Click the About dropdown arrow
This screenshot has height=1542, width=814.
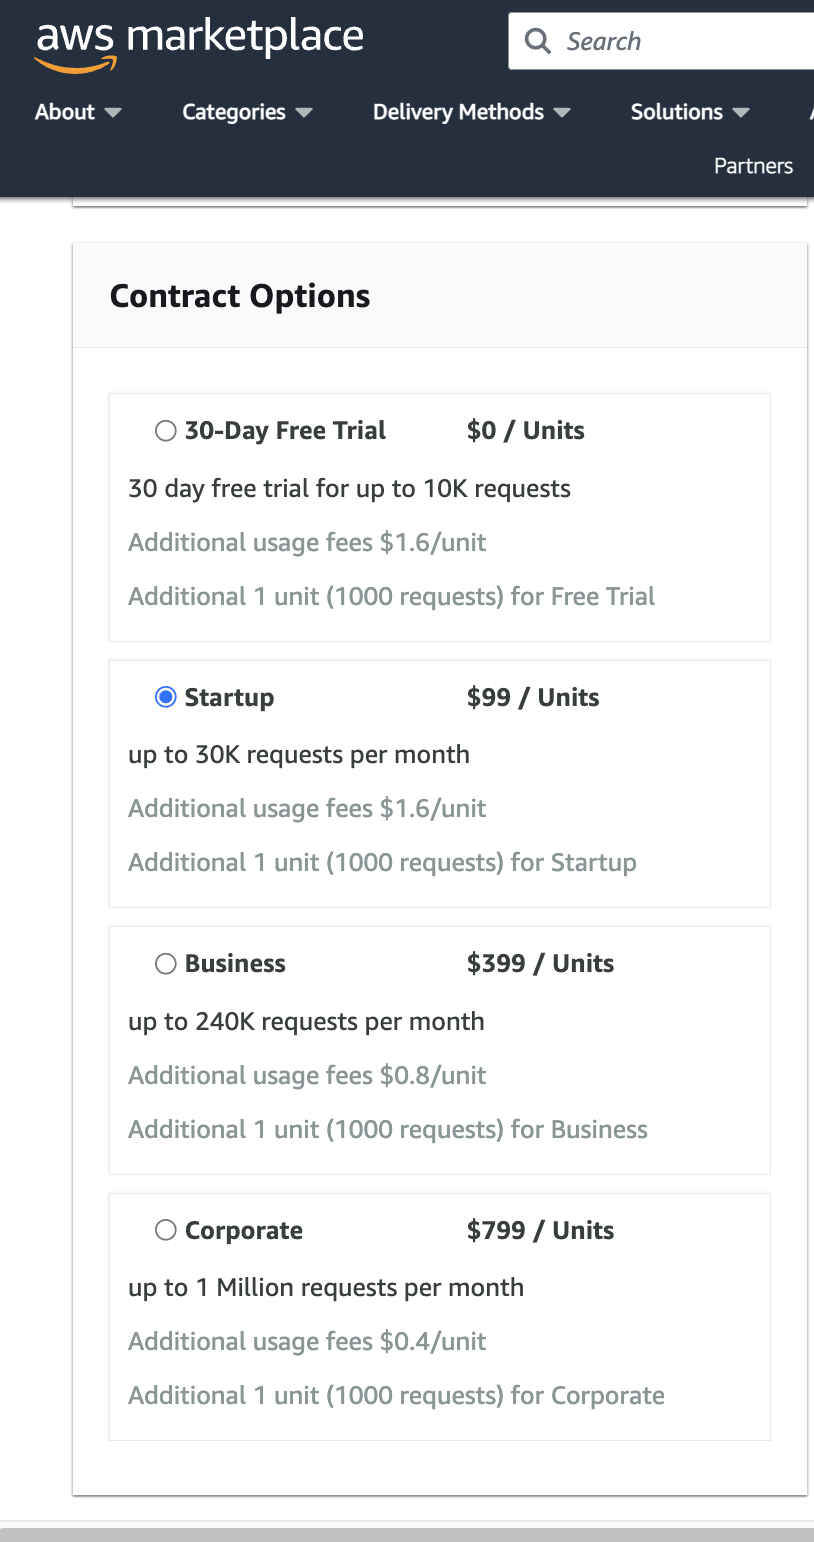click(x=113, y=113)
